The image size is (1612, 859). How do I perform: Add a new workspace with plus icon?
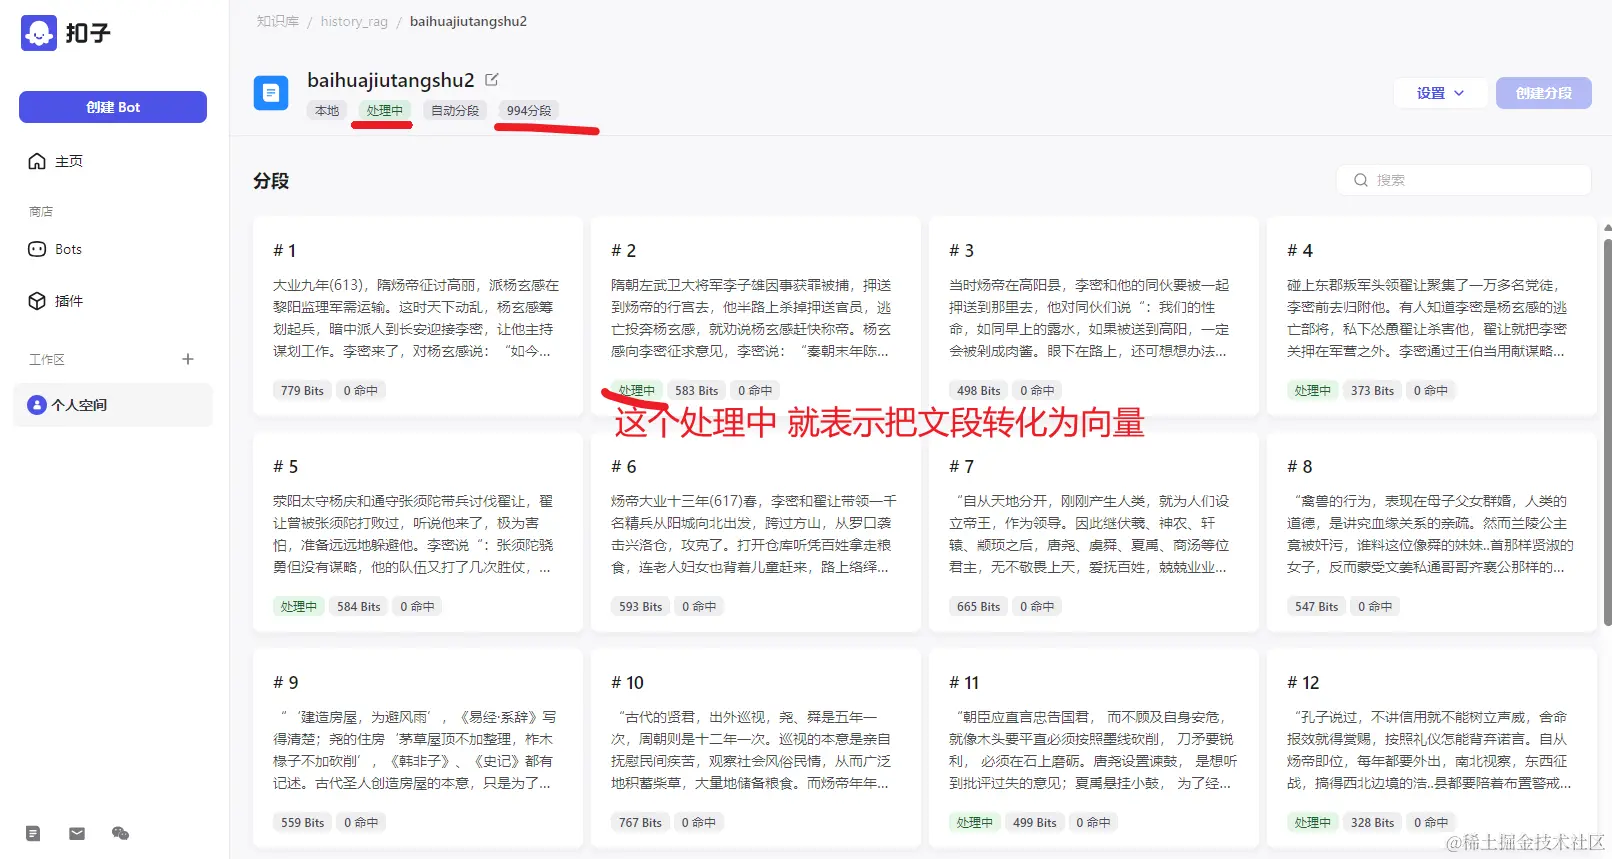[188, 359]
